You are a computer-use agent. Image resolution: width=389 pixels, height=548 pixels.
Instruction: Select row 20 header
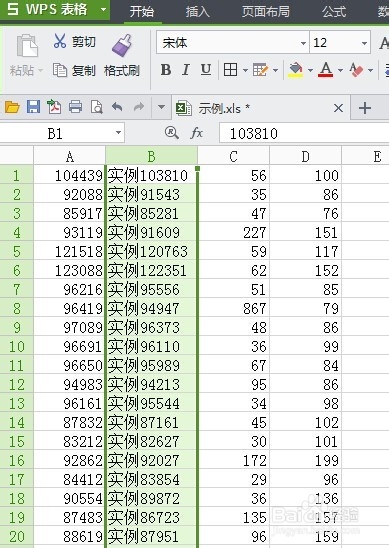point(16,536)
